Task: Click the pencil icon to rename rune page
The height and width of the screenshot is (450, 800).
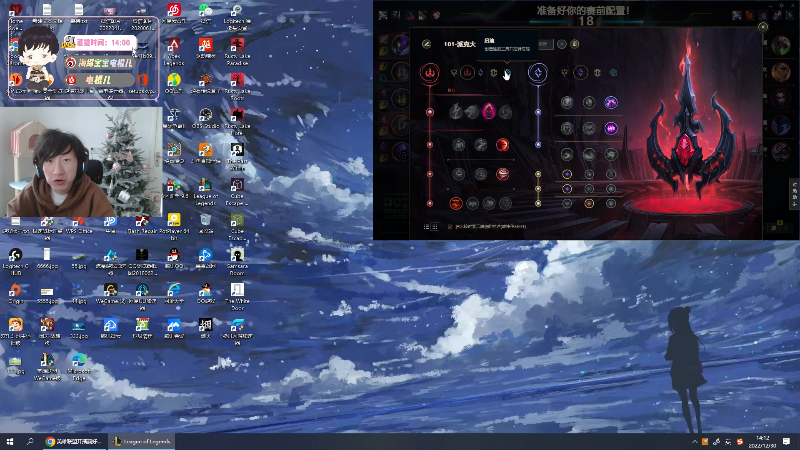Action: tap(427, 44)
